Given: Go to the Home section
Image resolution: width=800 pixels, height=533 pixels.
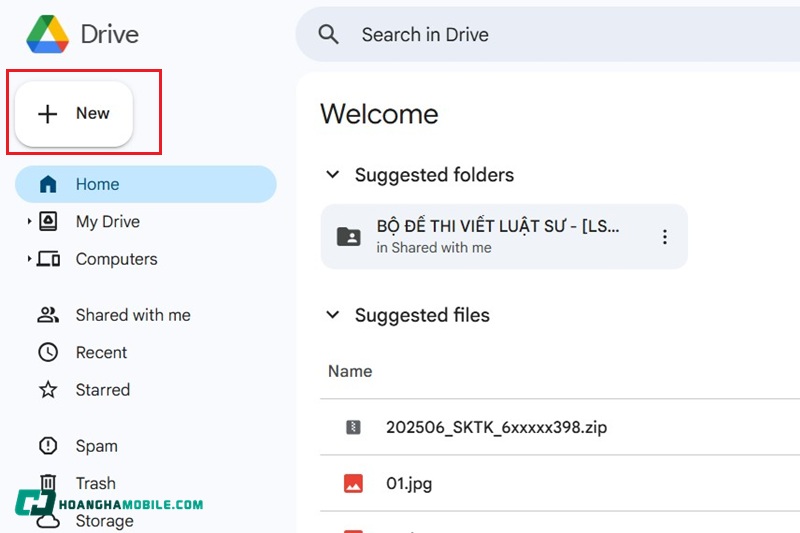Looking at the screenshot, I should point(97,184).
